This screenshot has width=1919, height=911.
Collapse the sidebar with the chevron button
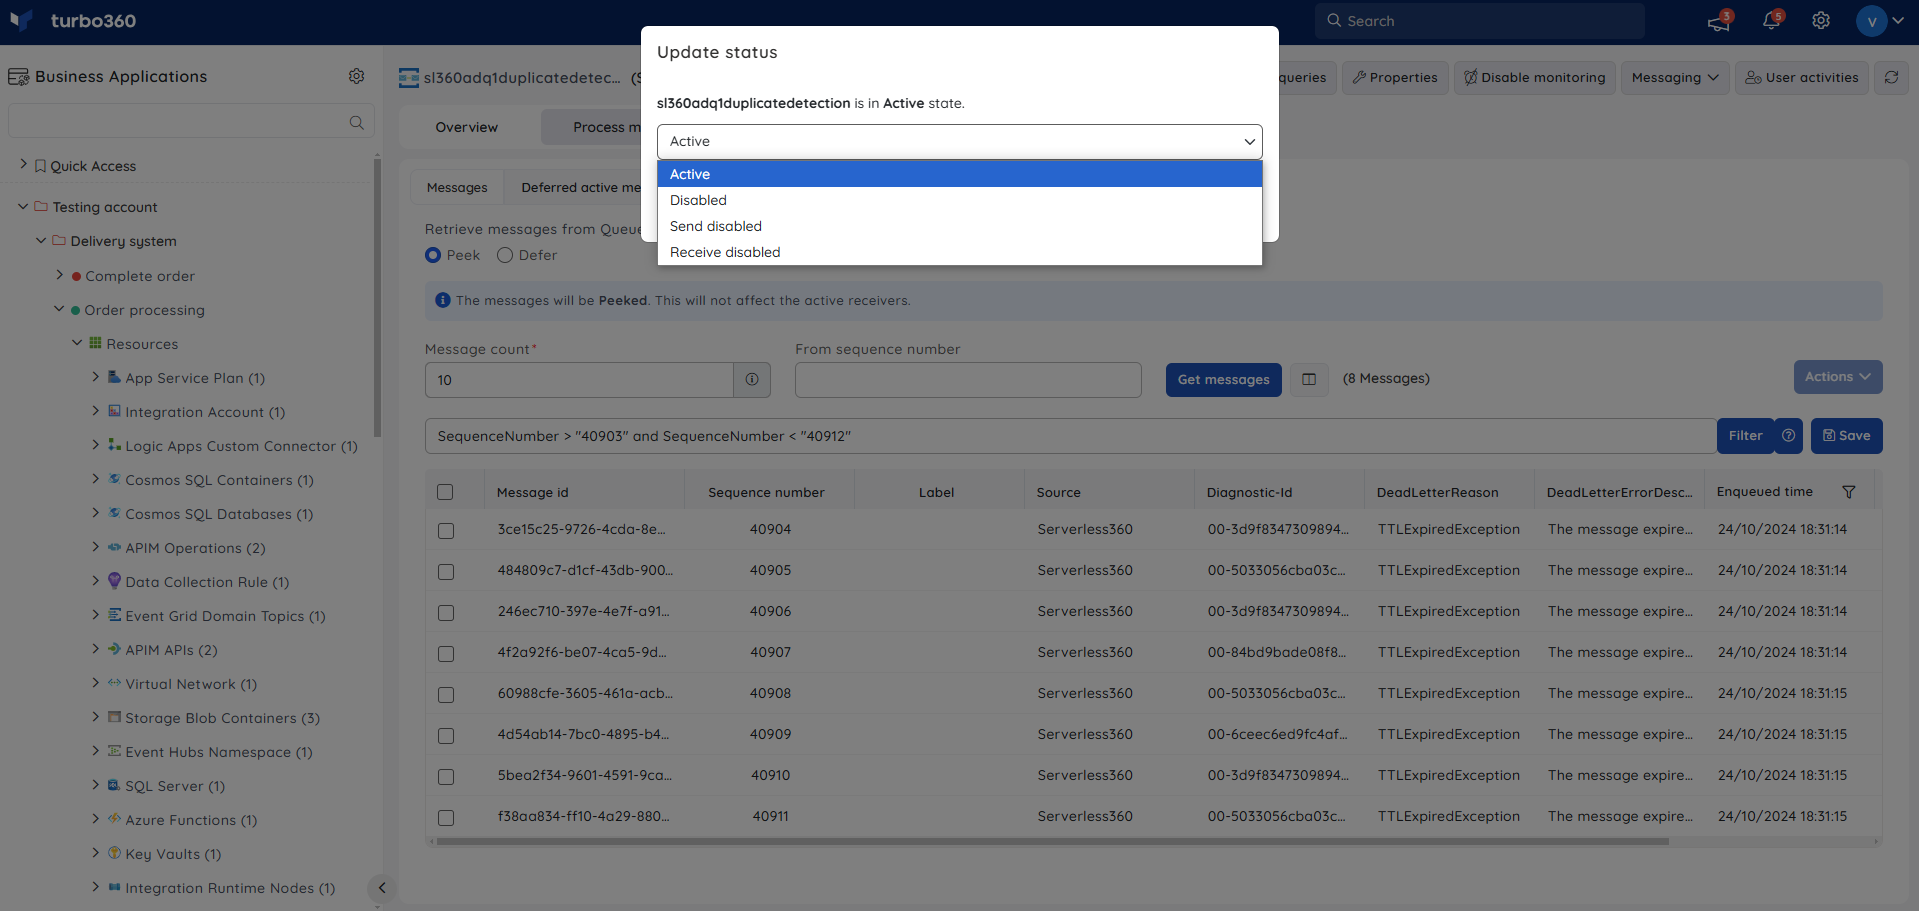[381, 888]
